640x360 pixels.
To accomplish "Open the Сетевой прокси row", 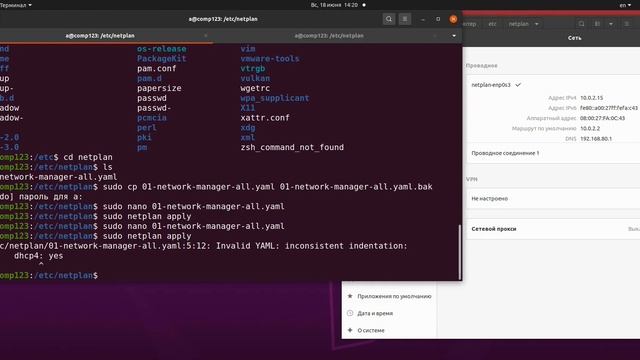I will click(x=553, y=229).
